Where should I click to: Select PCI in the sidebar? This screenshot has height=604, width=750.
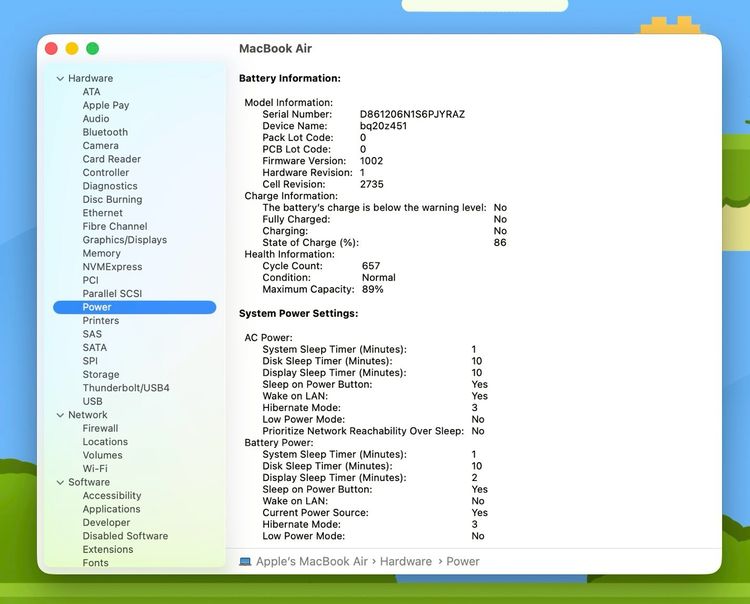[x=90, y=280]
